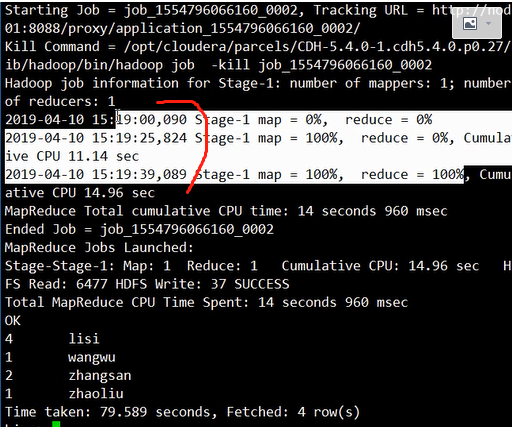Click the 'OK' result line

(x=13, y=321)
